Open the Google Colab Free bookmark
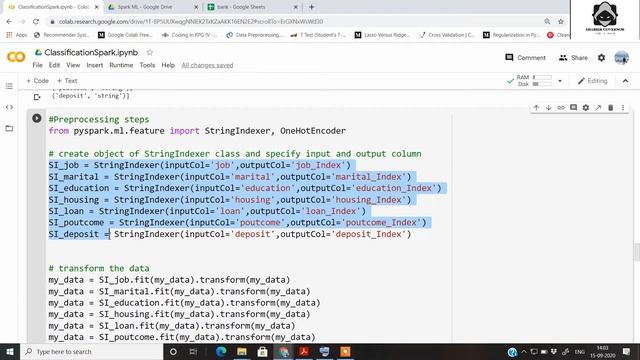Image resolution: width=640 pixels, height=360 pixels. [x=125, y=35]
